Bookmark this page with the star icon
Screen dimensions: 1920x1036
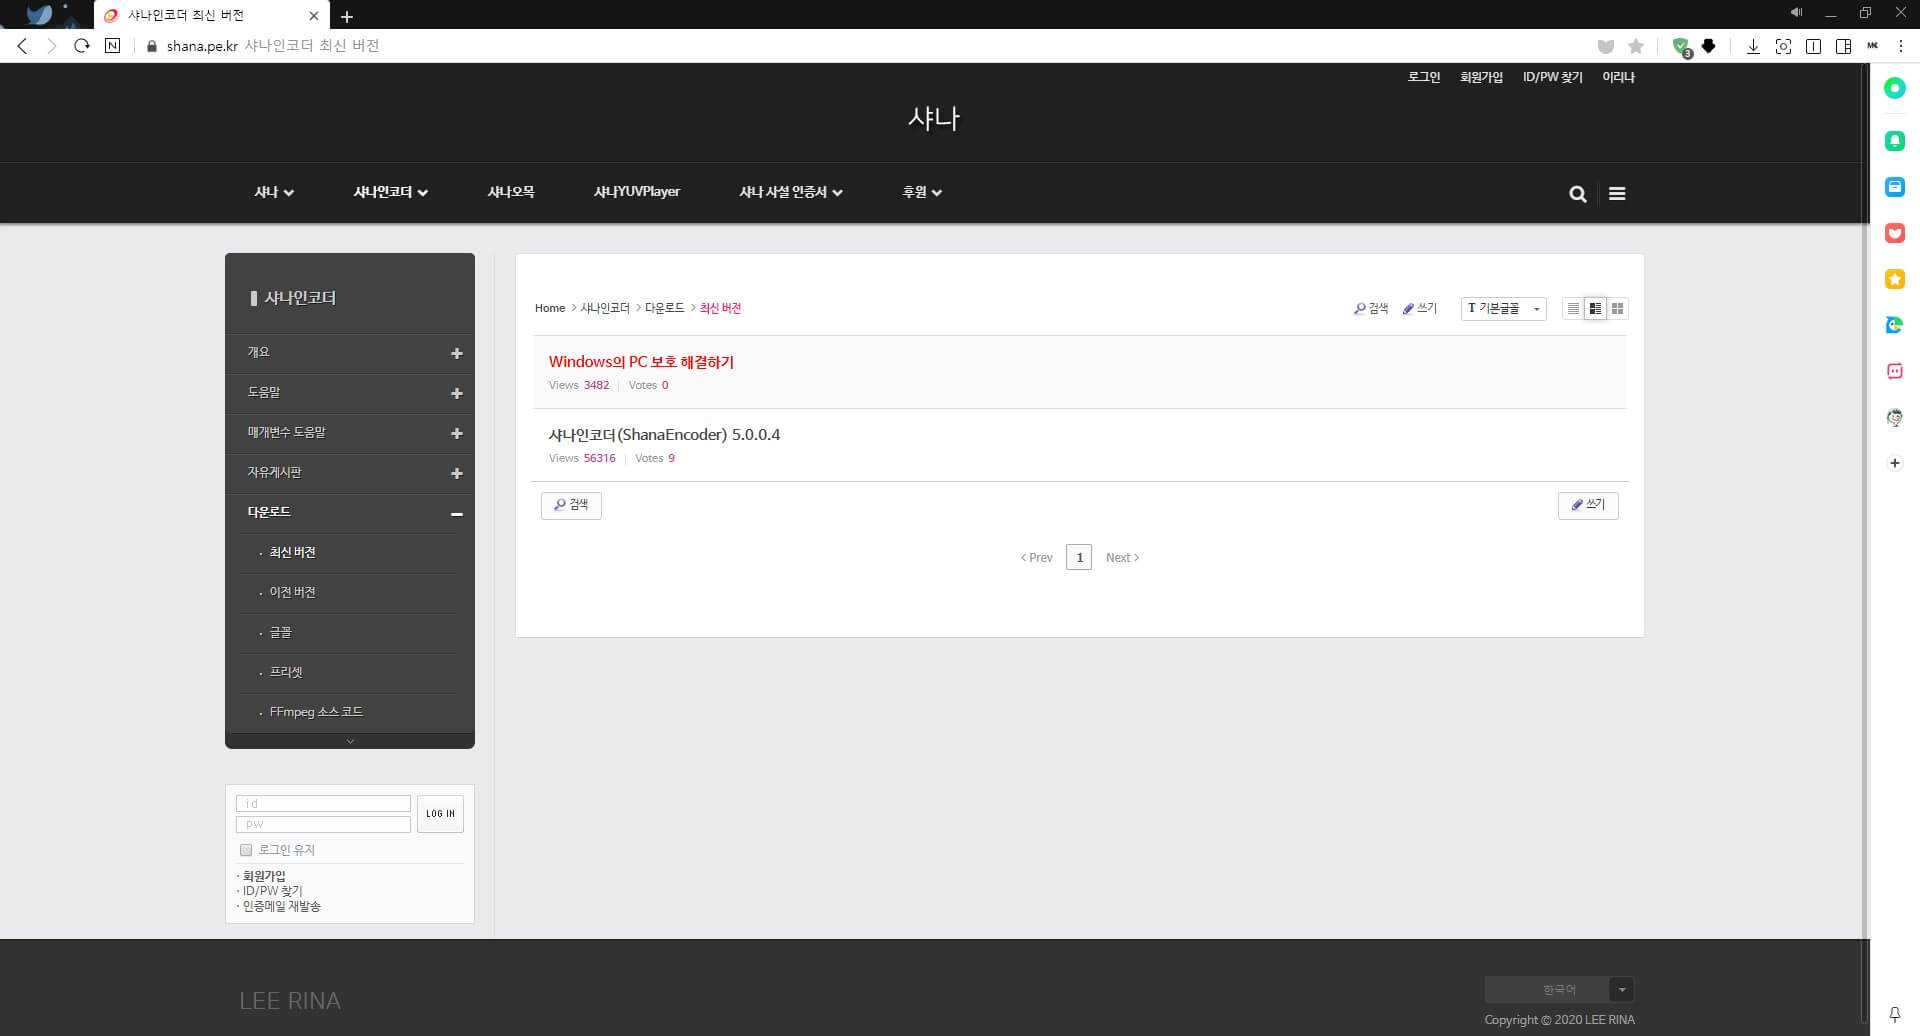(x=1636, y=46)
